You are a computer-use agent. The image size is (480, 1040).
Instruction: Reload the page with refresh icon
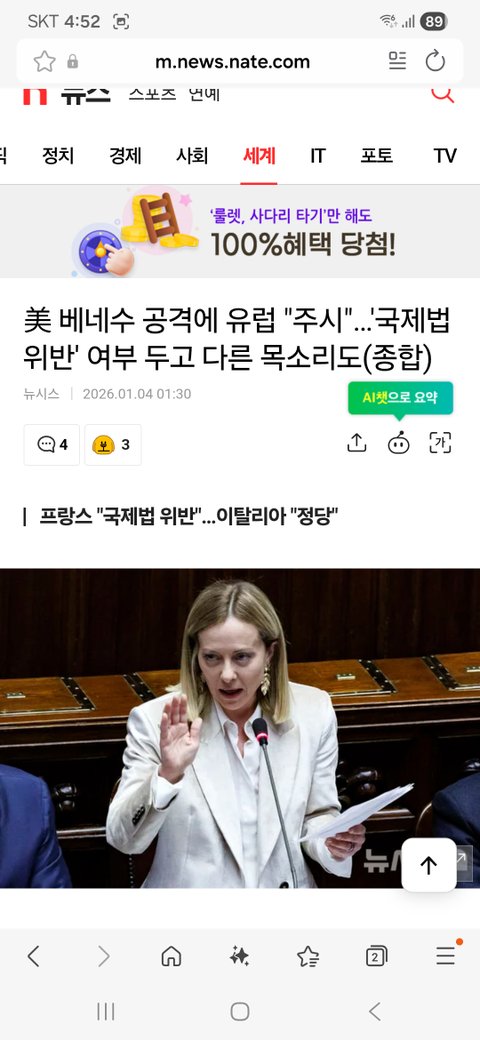[x=436, y=61]
